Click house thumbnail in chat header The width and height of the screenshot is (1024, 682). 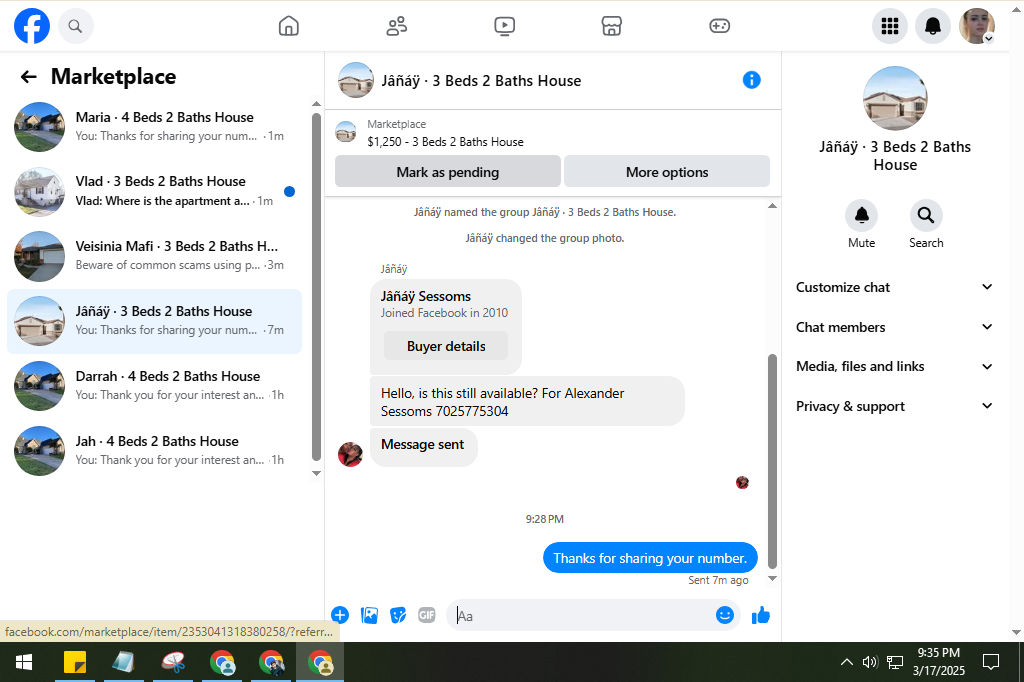(355, 80)
